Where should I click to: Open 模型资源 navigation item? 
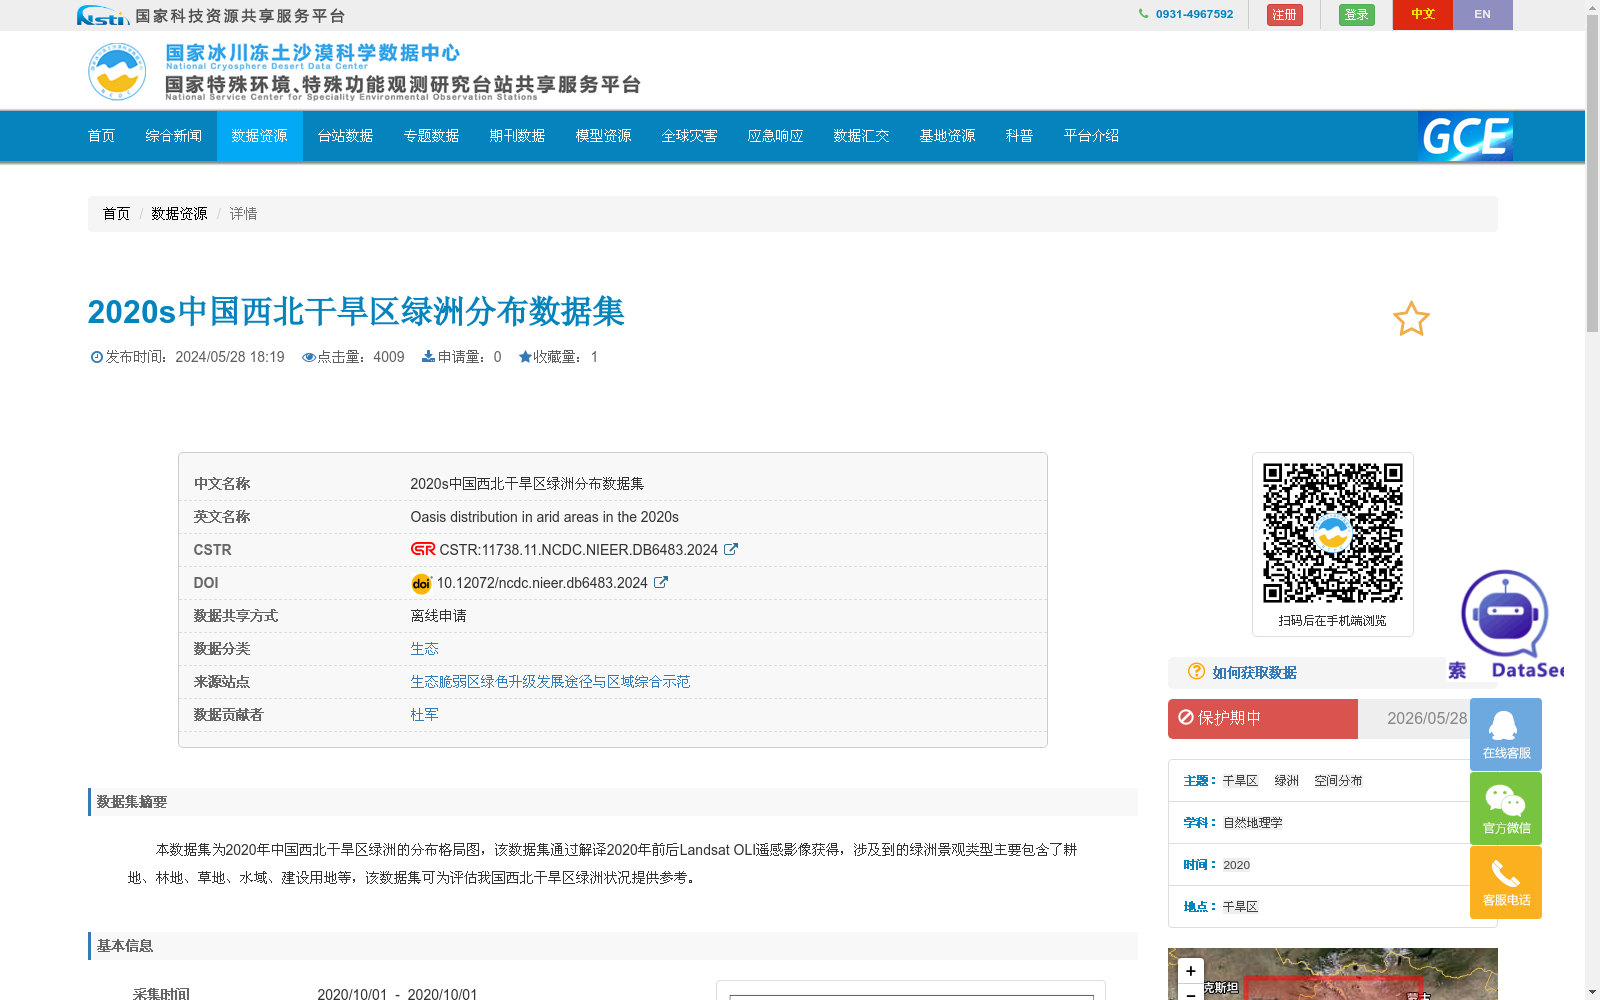tap(604, 136)
